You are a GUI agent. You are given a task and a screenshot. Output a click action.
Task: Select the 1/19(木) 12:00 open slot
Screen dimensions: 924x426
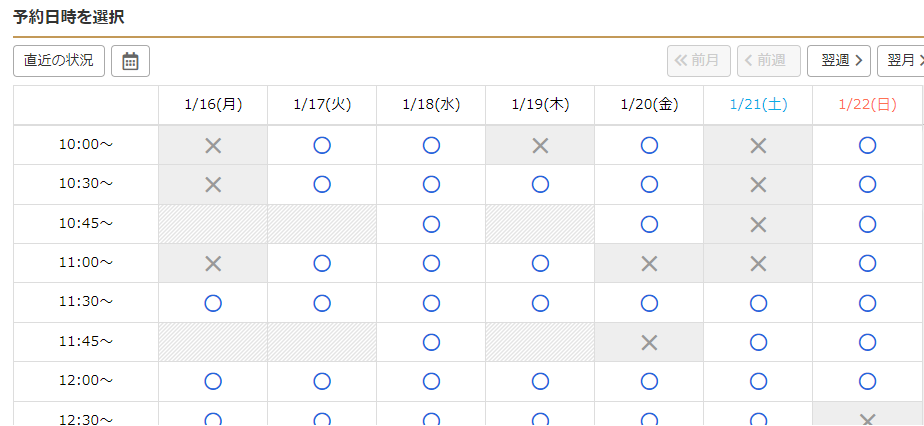pyautogui.click(x=540, y=381)
